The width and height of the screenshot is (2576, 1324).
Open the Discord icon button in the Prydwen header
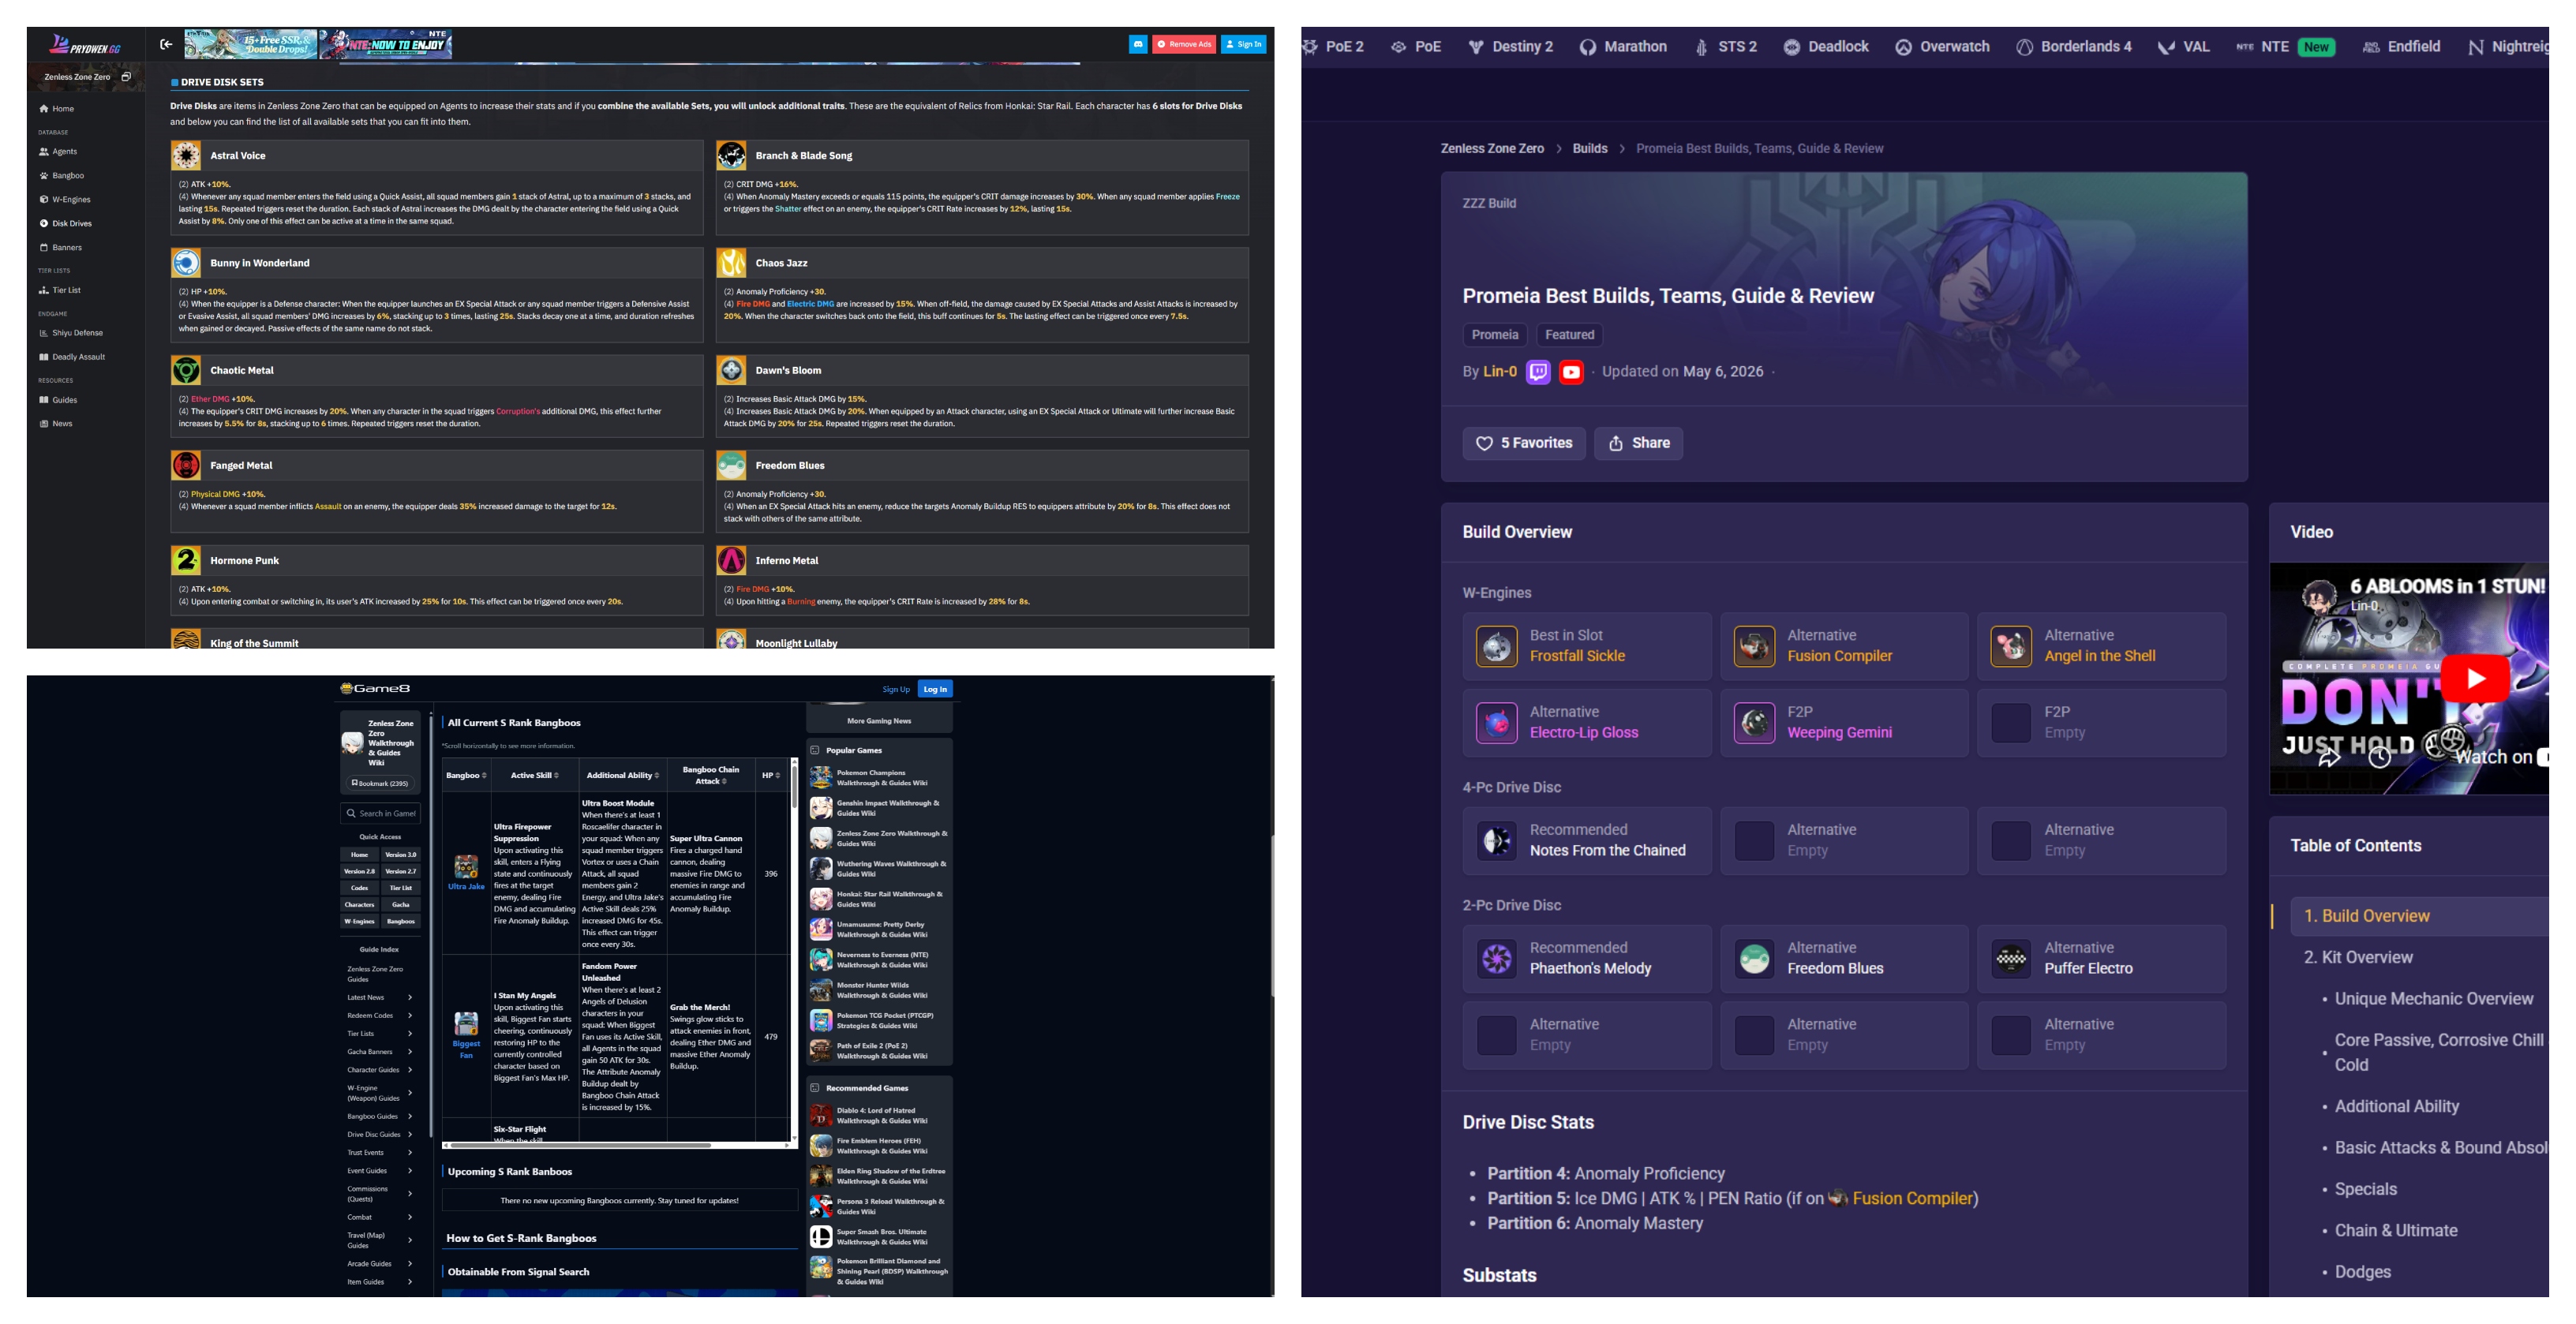tap(1138, 44)
